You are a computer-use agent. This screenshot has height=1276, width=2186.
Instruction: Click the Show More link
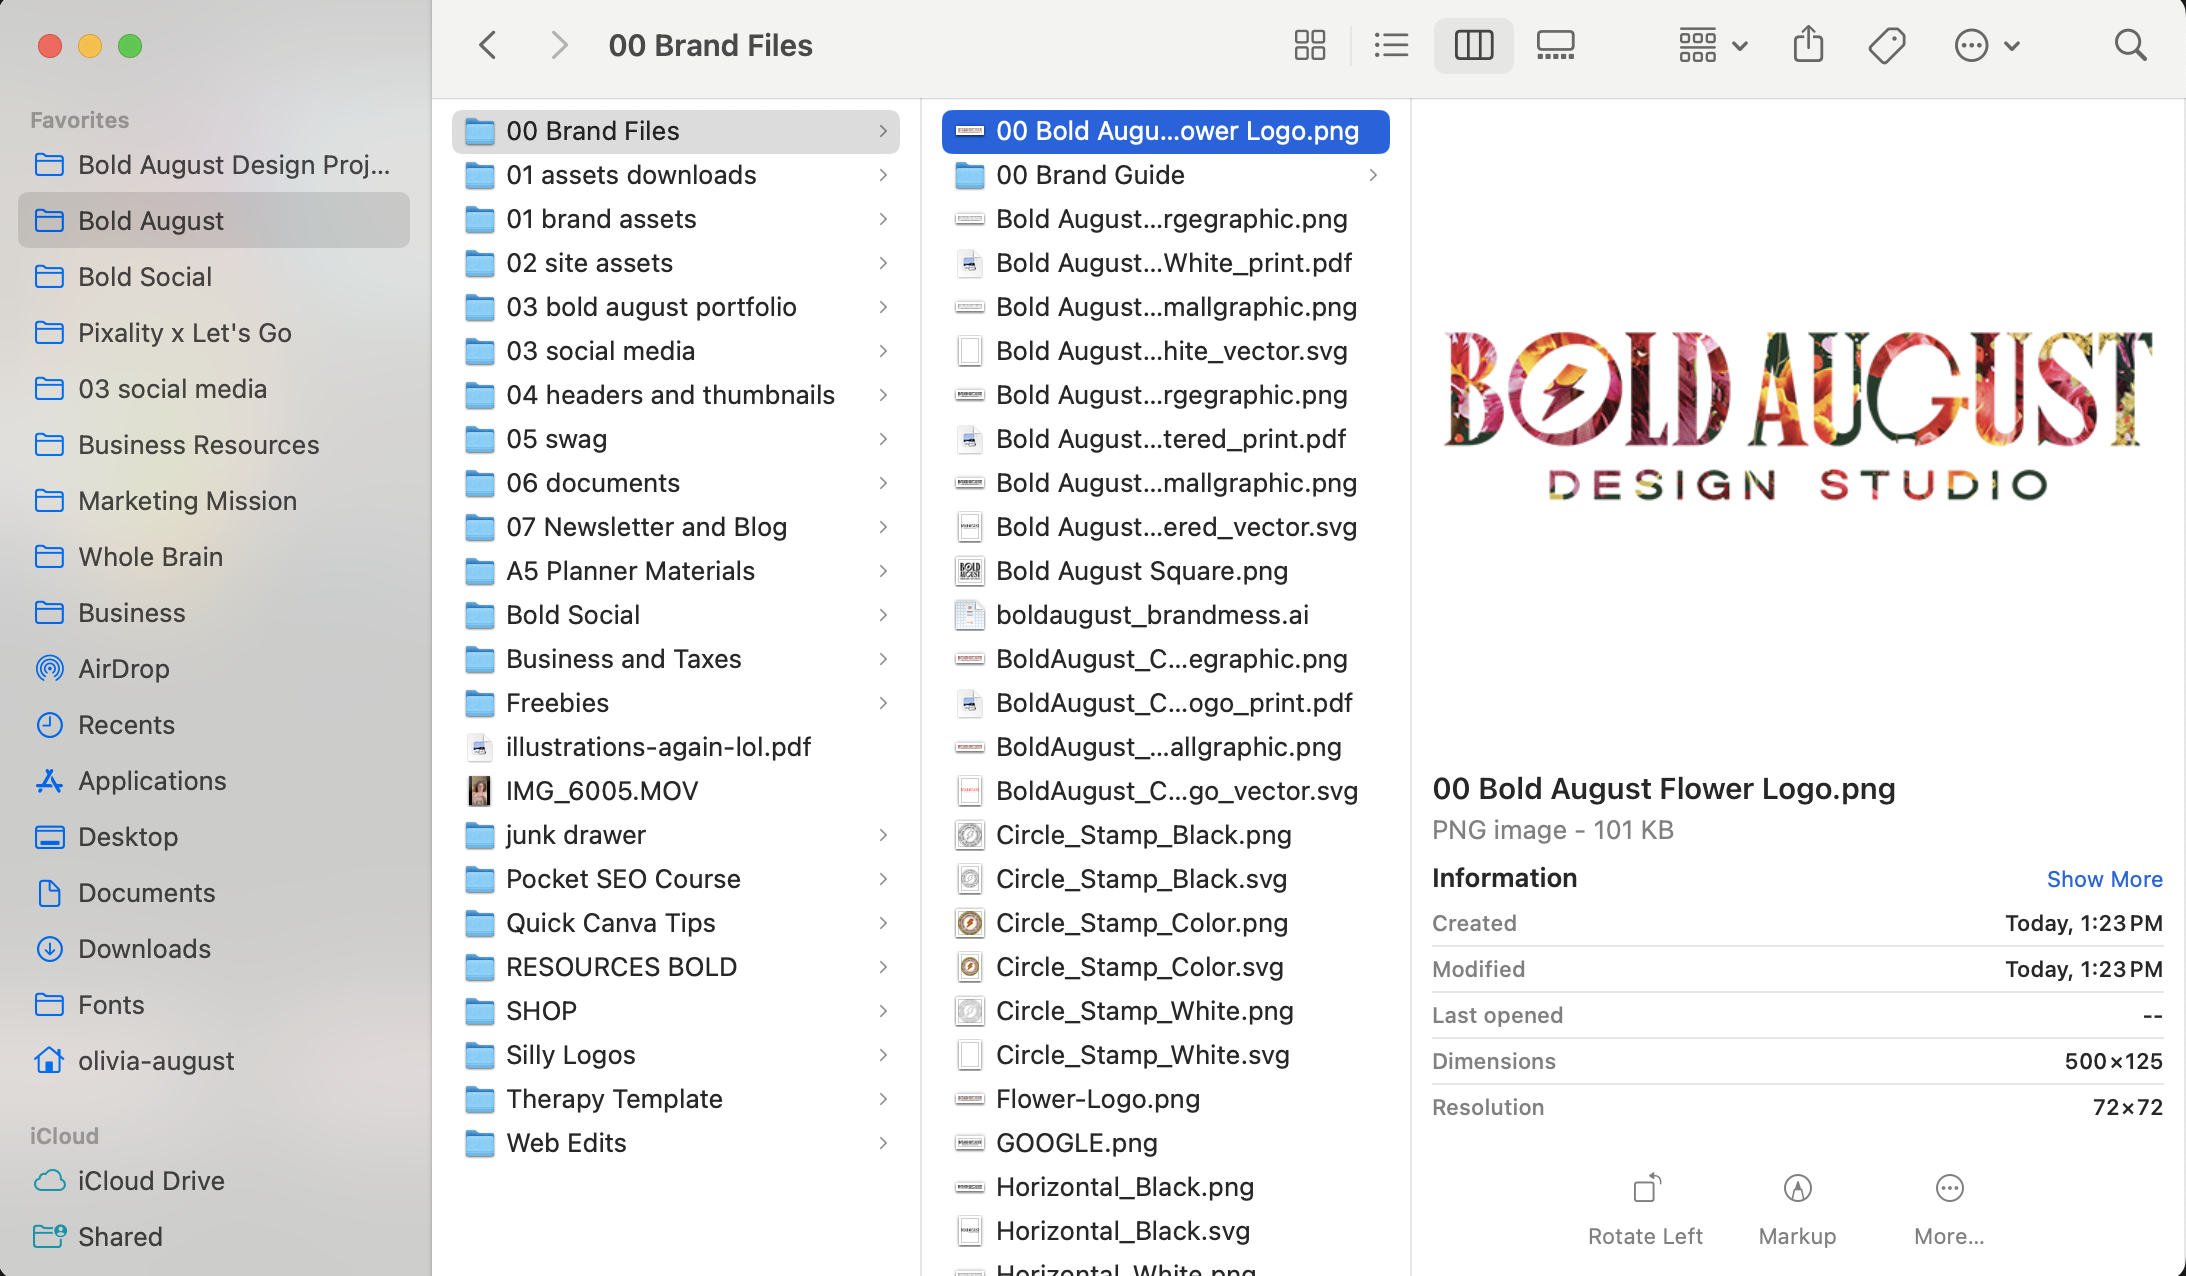pos(2104,879)
